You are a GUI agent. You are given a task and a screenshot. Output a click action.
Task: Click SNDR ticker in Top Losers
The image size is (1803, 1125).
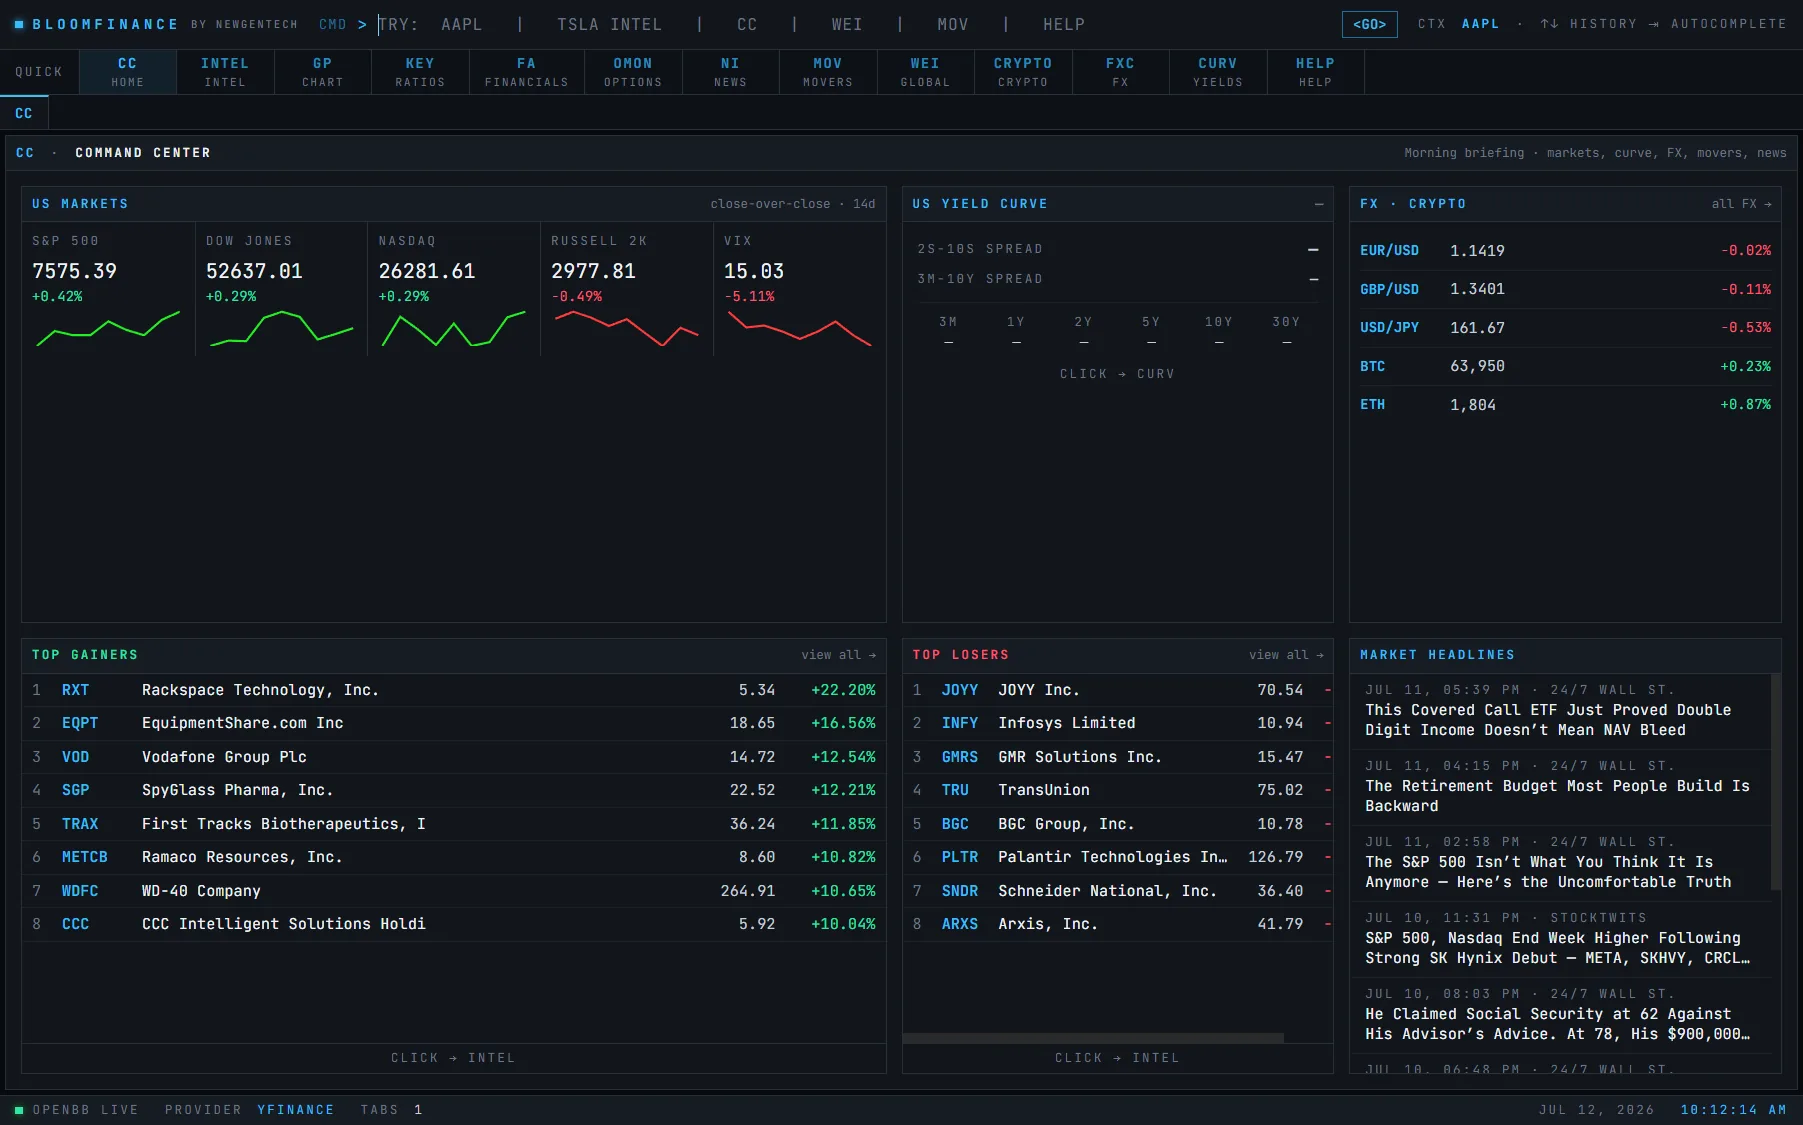[x=959, y=891]
